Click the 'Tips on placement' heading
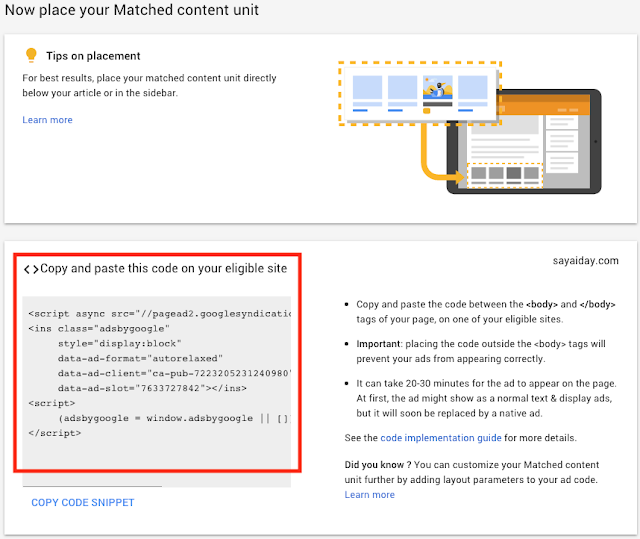Image resolution: width=640 pixels, height=539 pixels. (93, 56)
